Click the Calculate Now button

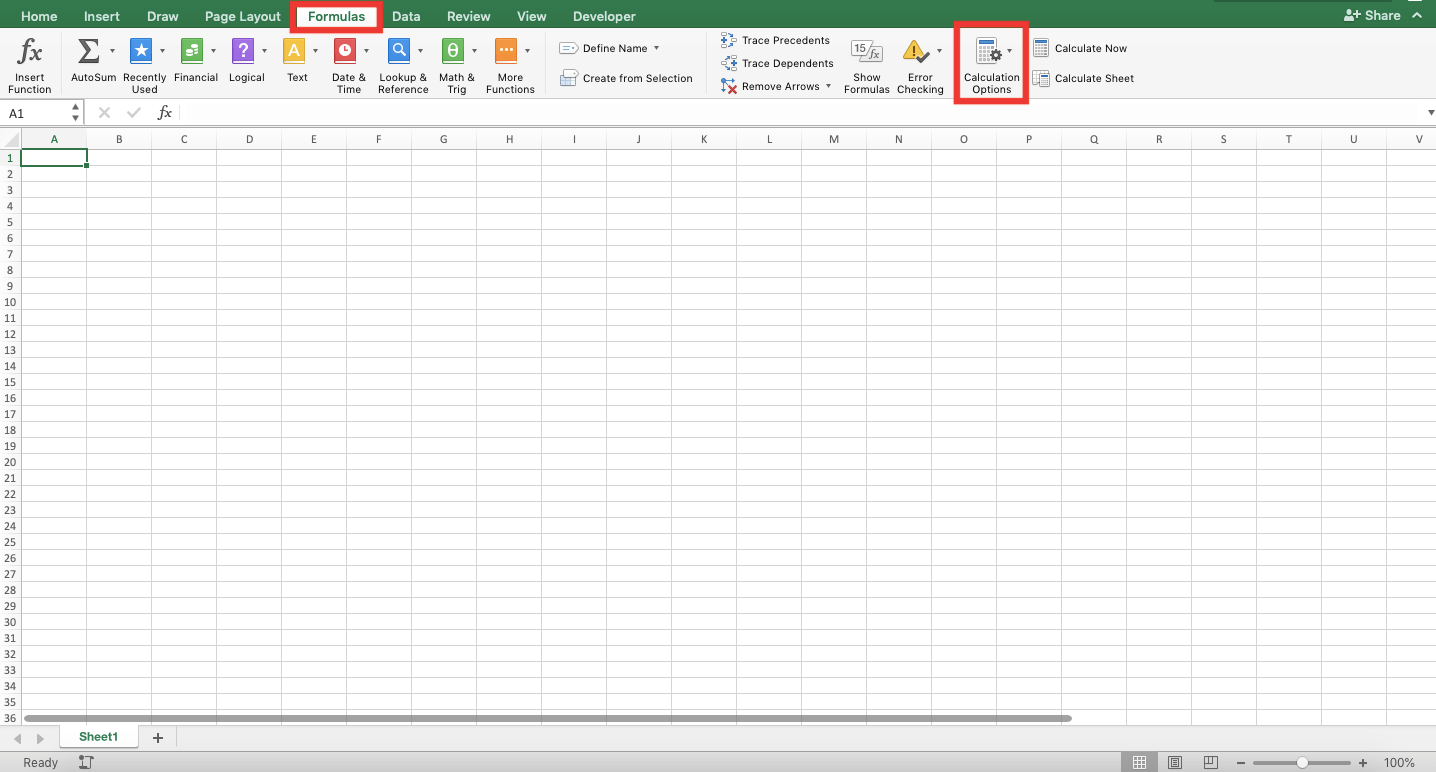pos(1080,47)
